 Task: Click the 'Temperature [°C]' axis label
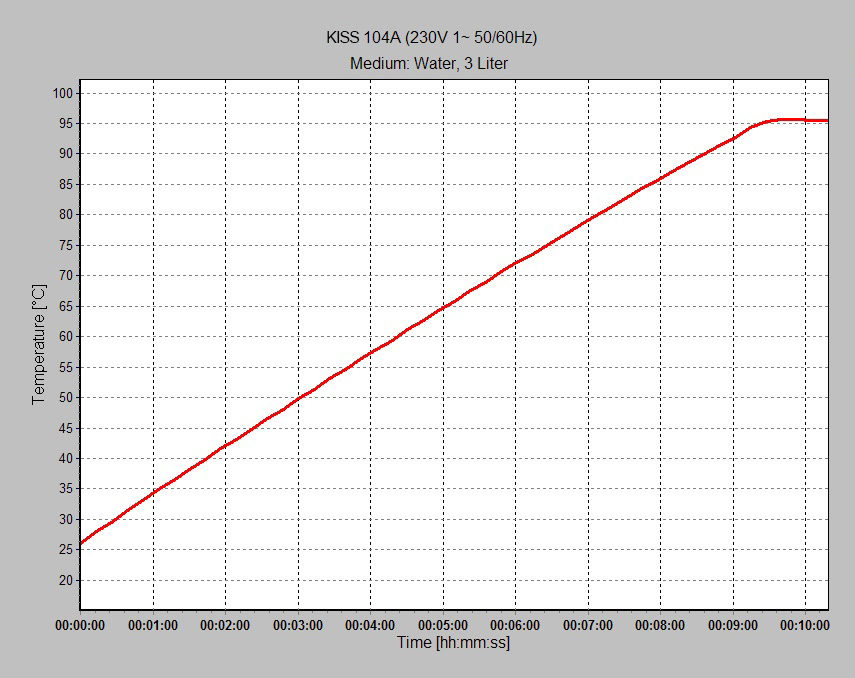point(39,344)
